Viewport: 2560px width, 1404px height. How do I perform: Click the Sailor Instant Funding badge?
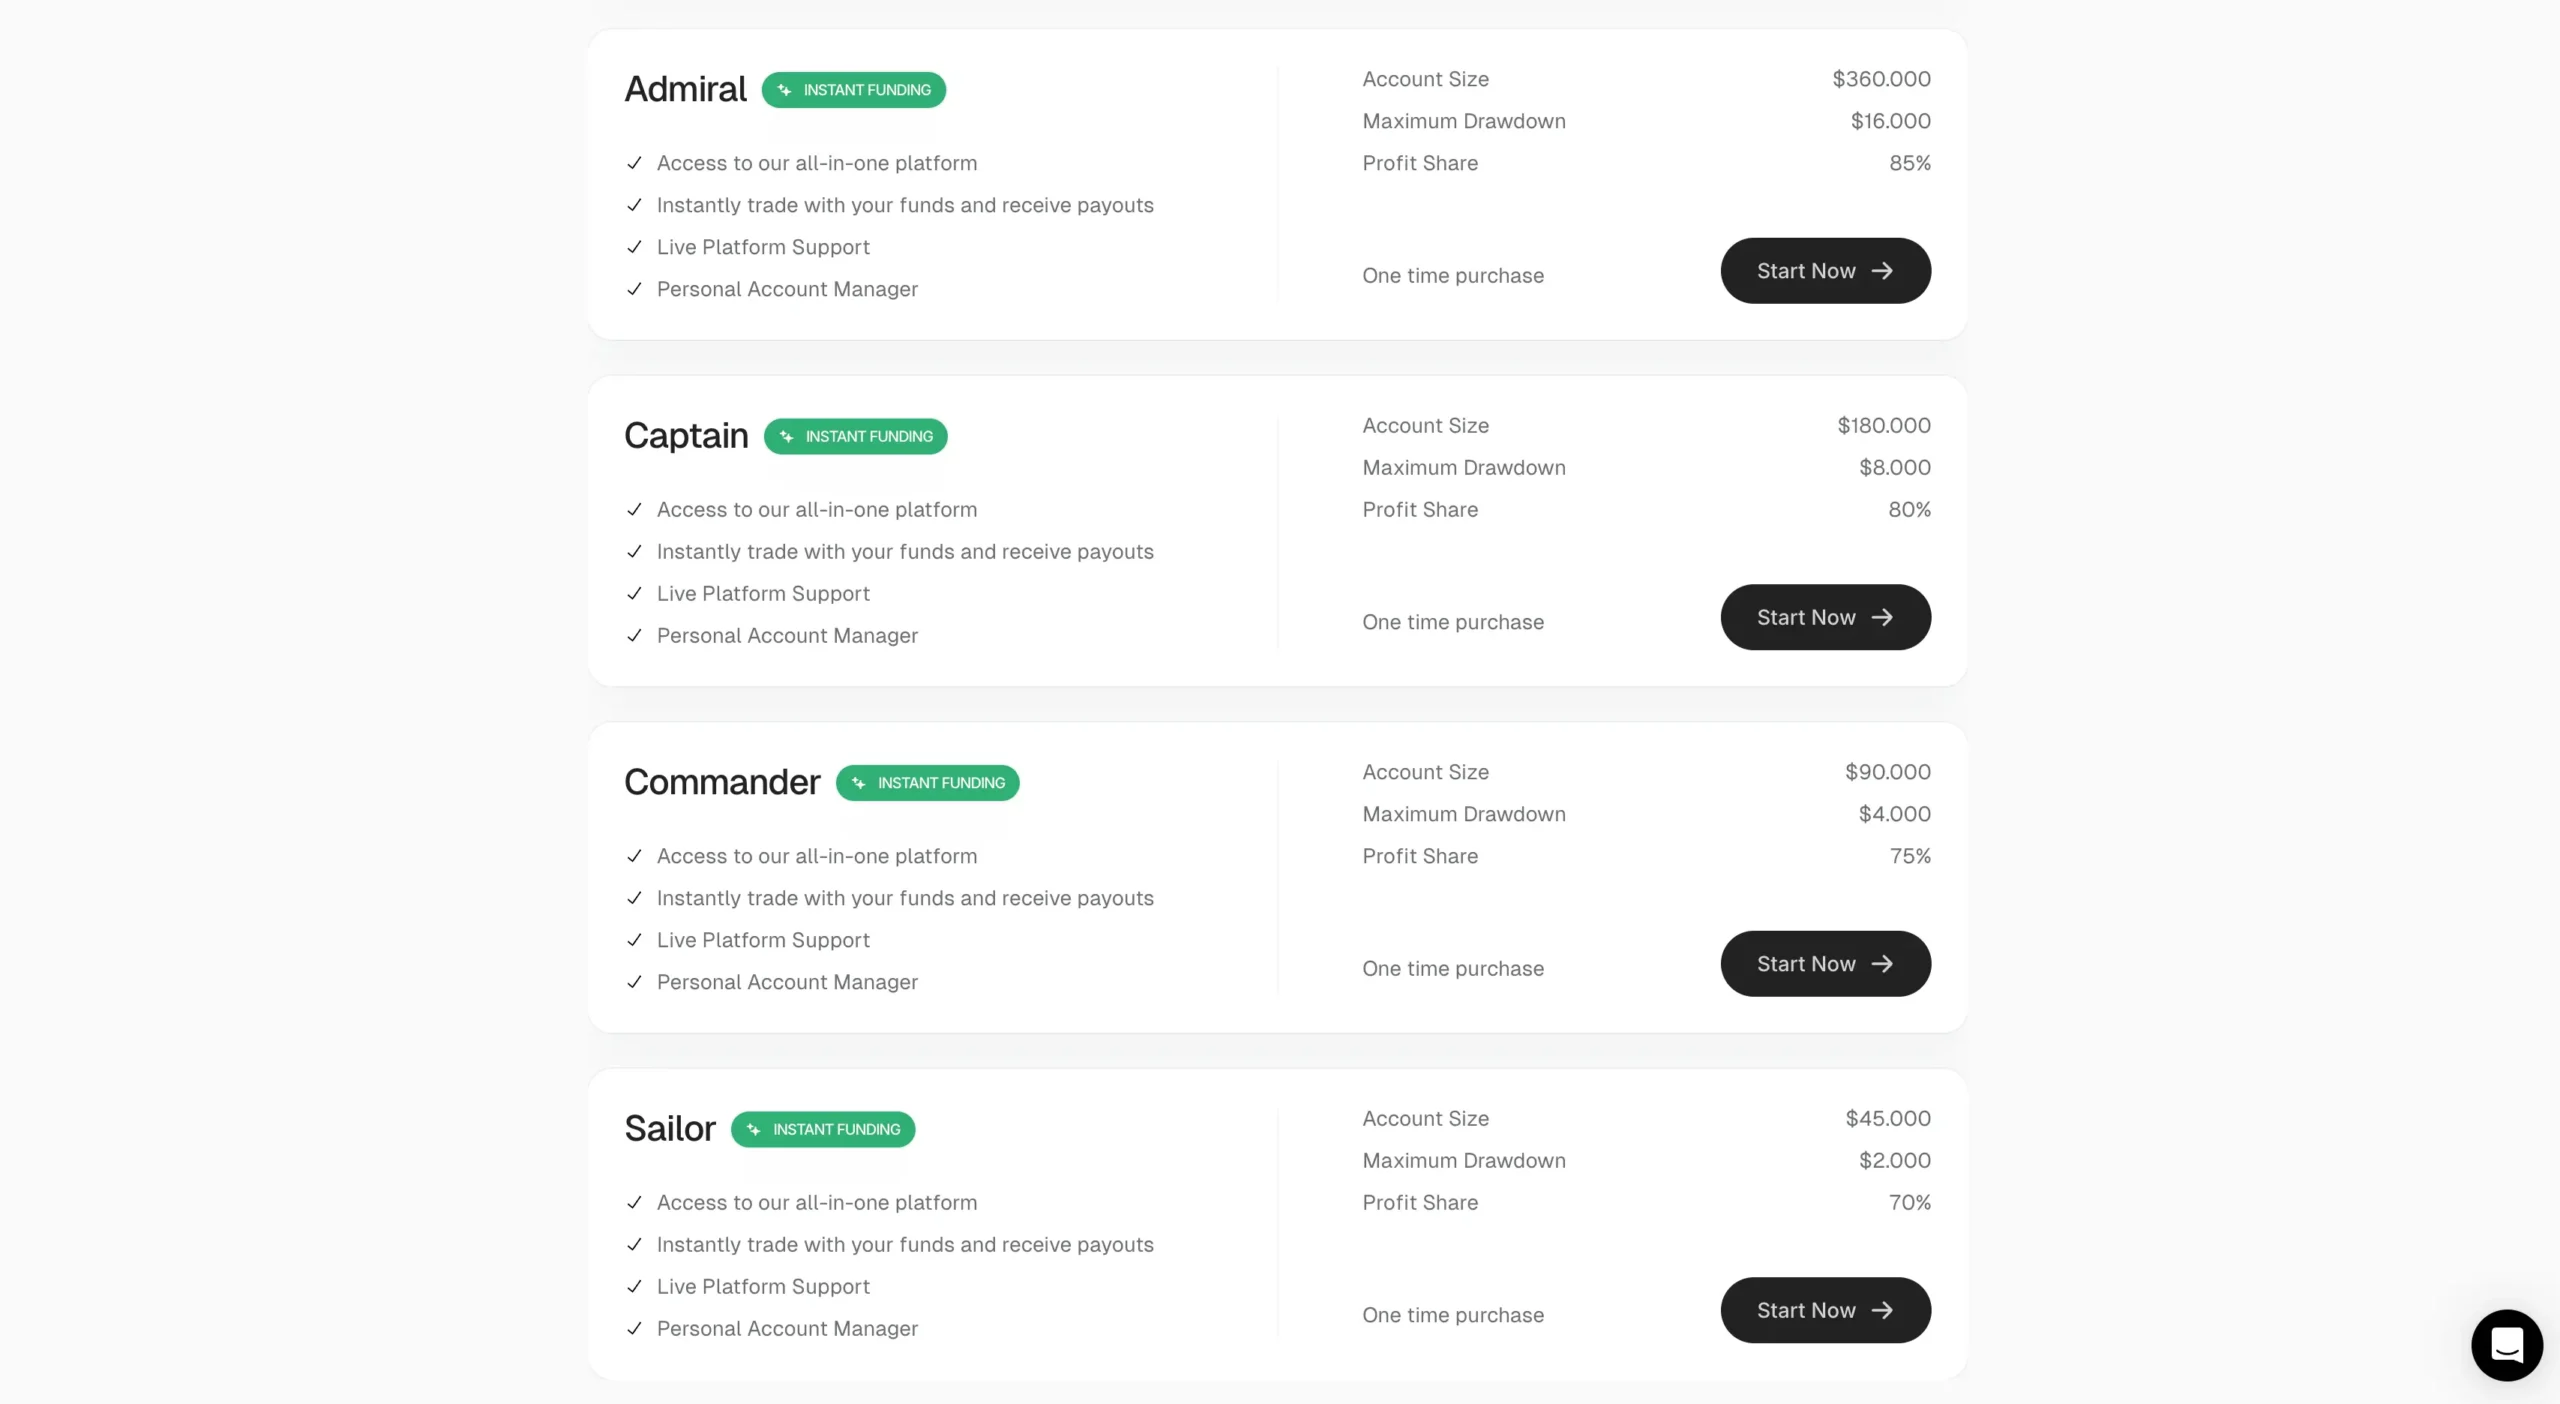click(822, 1130)
